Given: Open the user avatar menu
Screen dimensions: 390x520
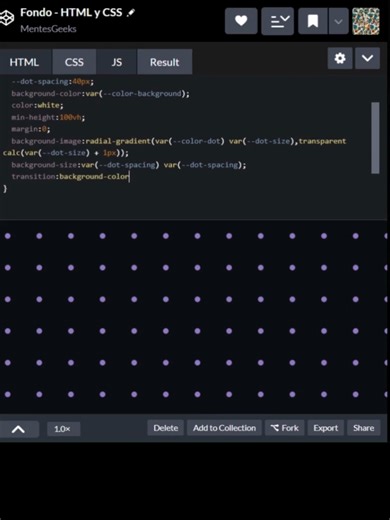Looking at the screenshot, I should tap(366, 21).
